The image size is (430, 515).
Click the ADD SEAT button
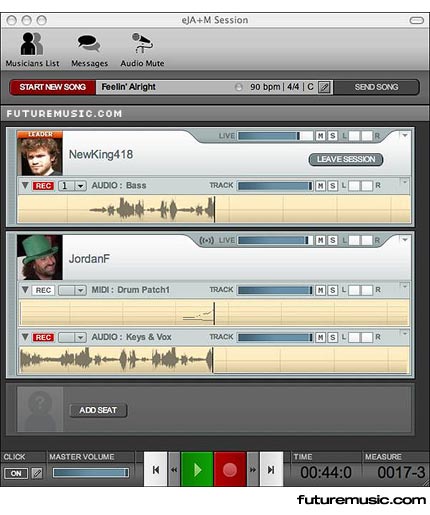98,410
